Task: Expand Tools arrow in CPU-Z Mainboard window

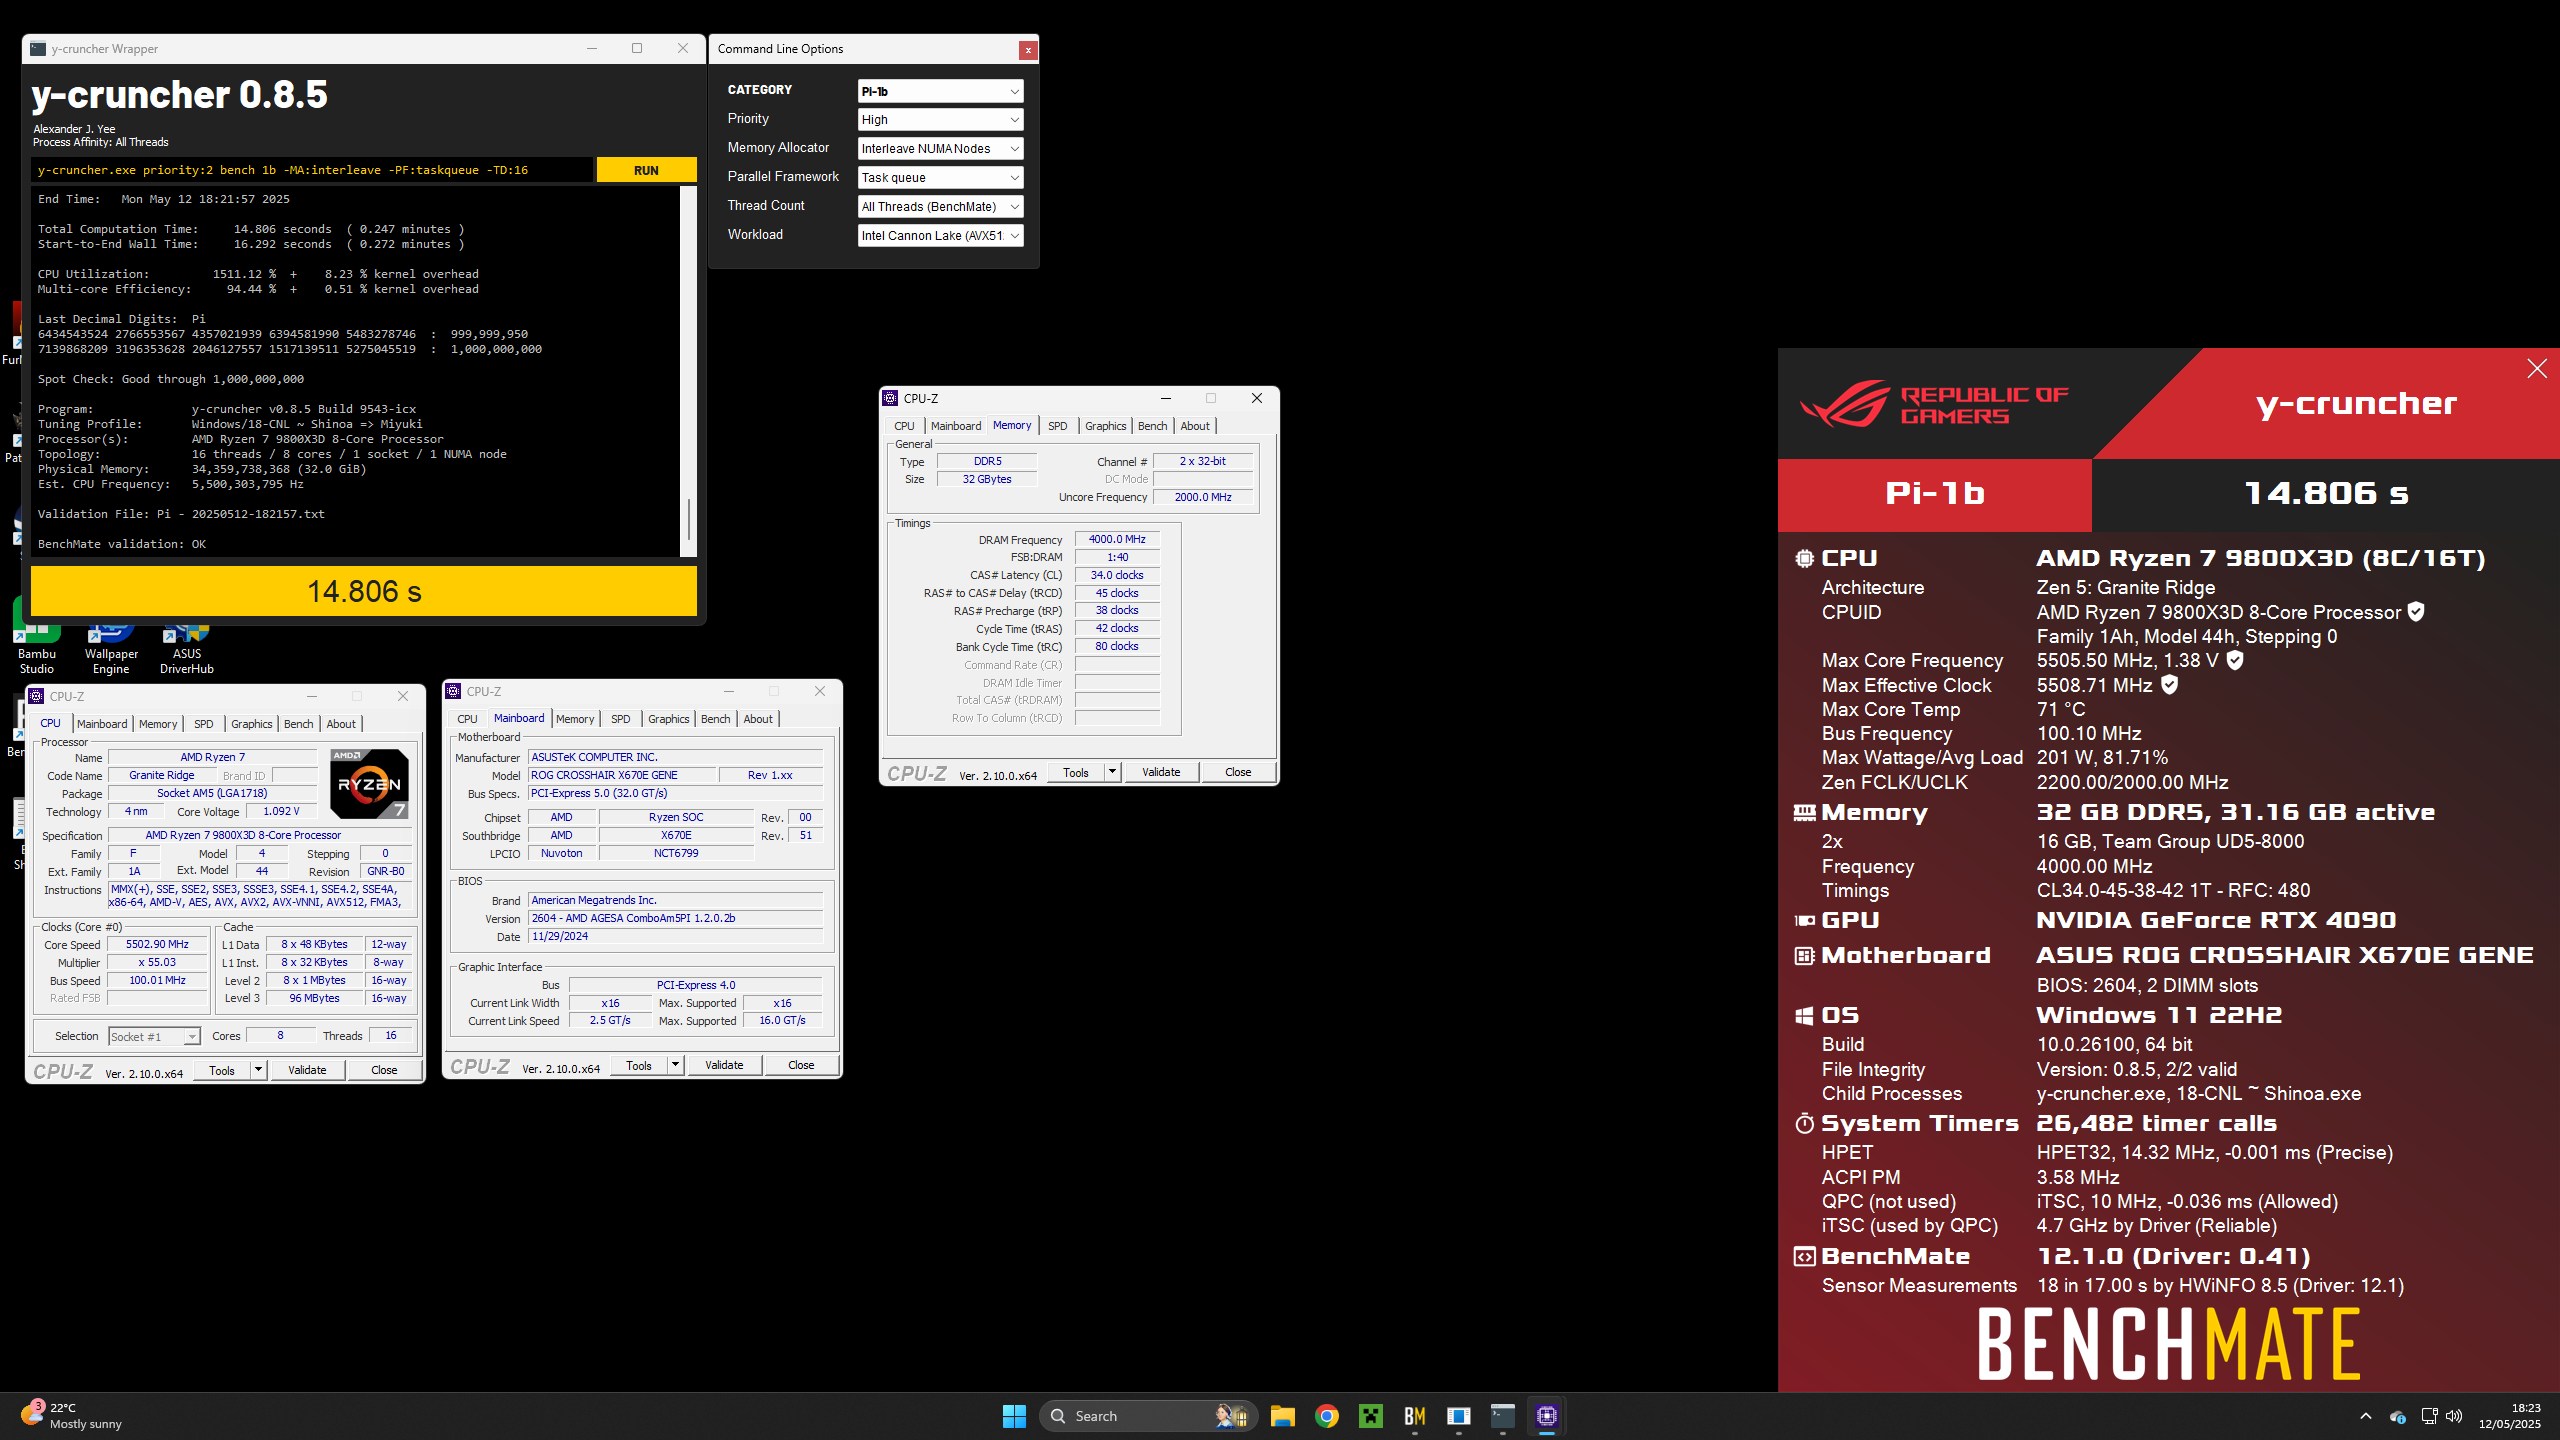Action: (x=675, y=1065)
